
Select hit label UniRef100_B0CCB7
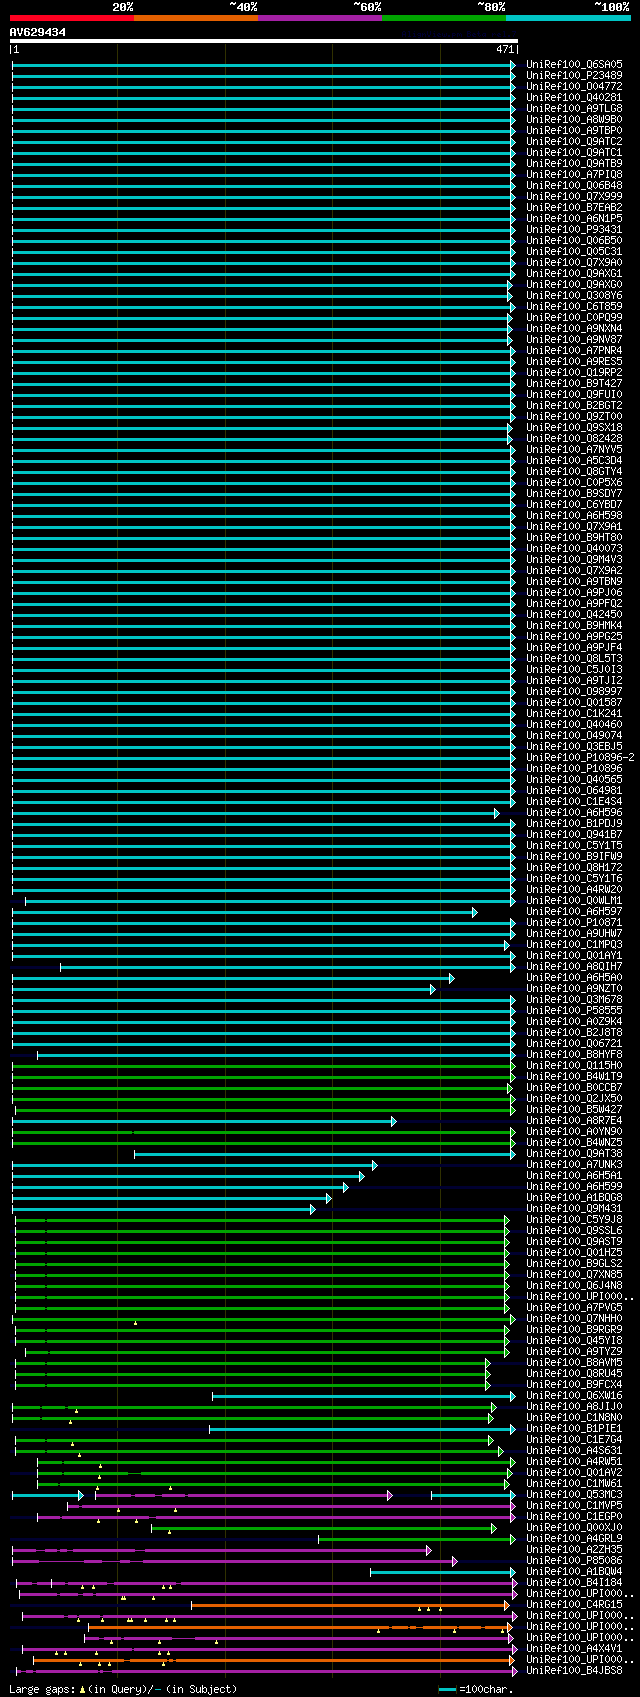click(x=574, y=1087)
